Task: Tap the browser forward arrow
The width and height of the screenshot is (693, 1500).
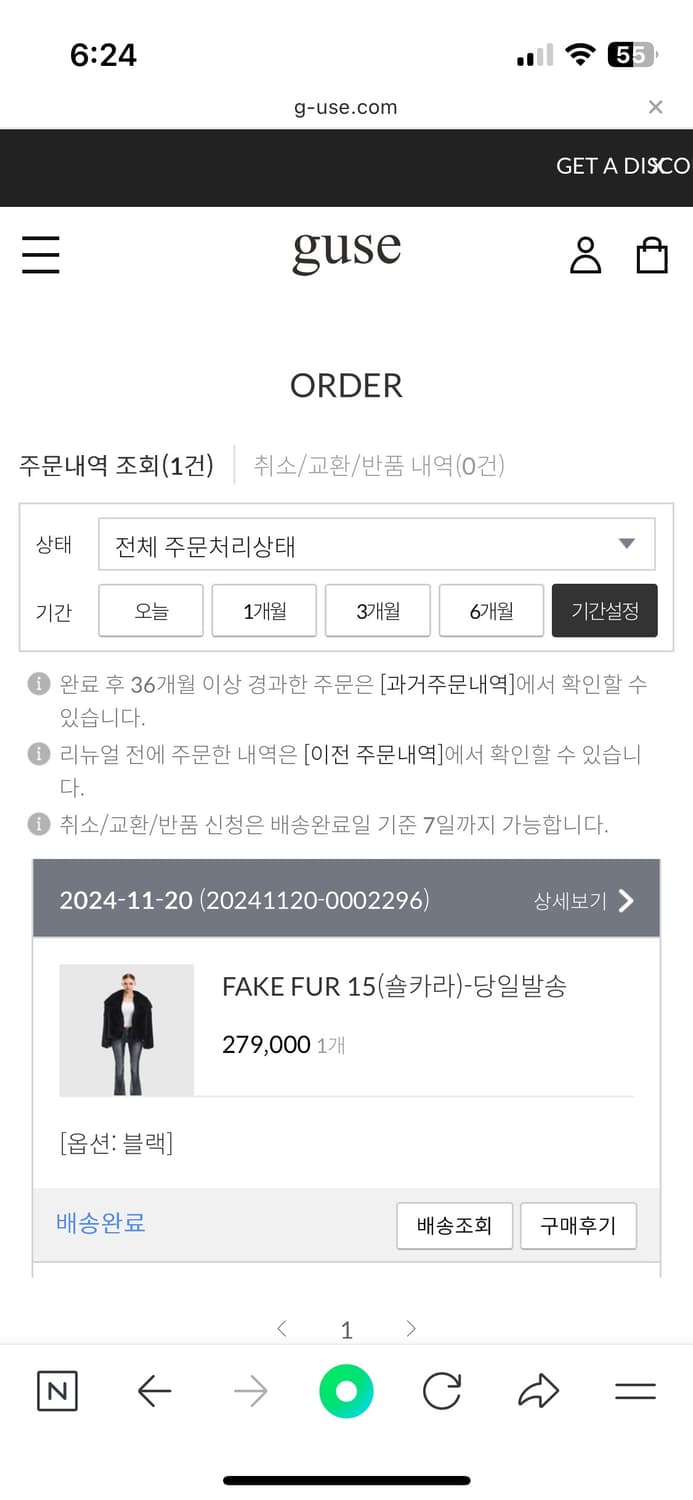Action: [x=250, y=1390]
